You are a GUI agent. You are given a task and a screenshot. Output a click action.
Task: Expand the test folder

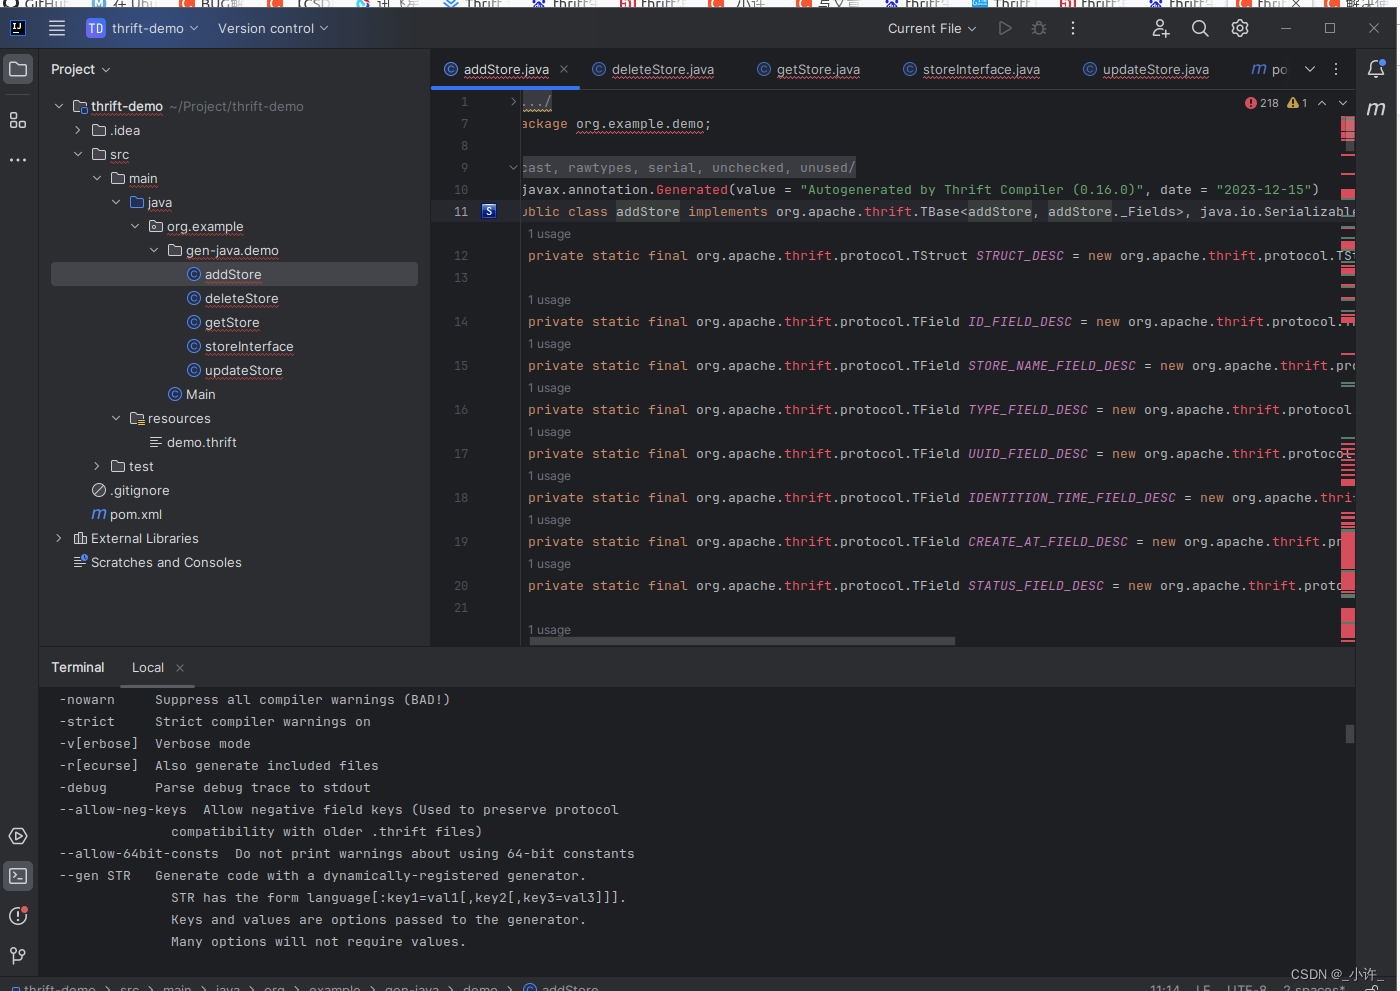[x=97, y=466]
